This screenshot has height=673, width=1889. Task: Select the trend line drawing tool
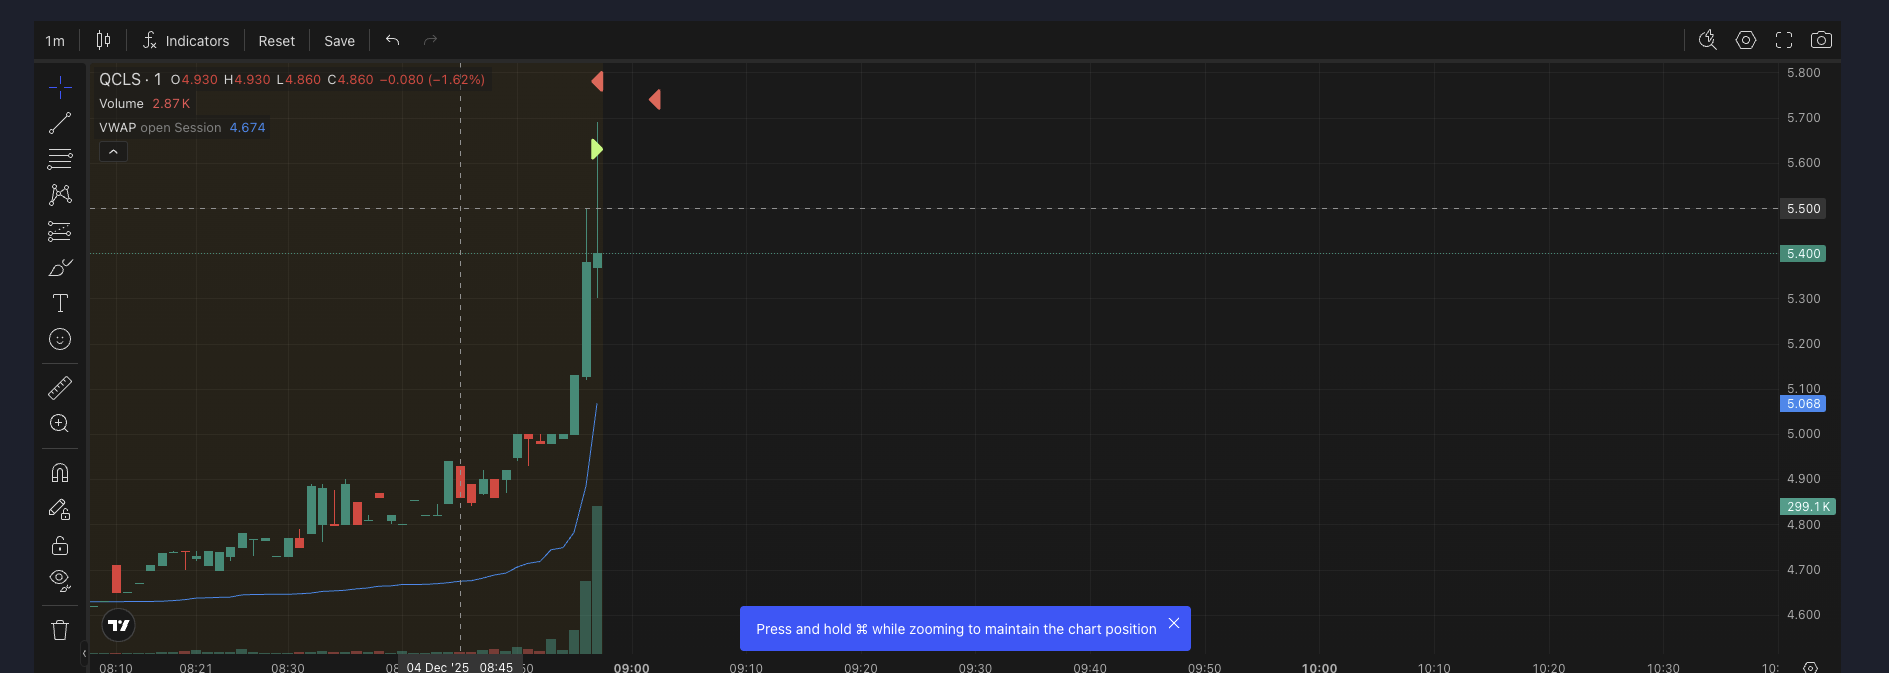[60, 123]
